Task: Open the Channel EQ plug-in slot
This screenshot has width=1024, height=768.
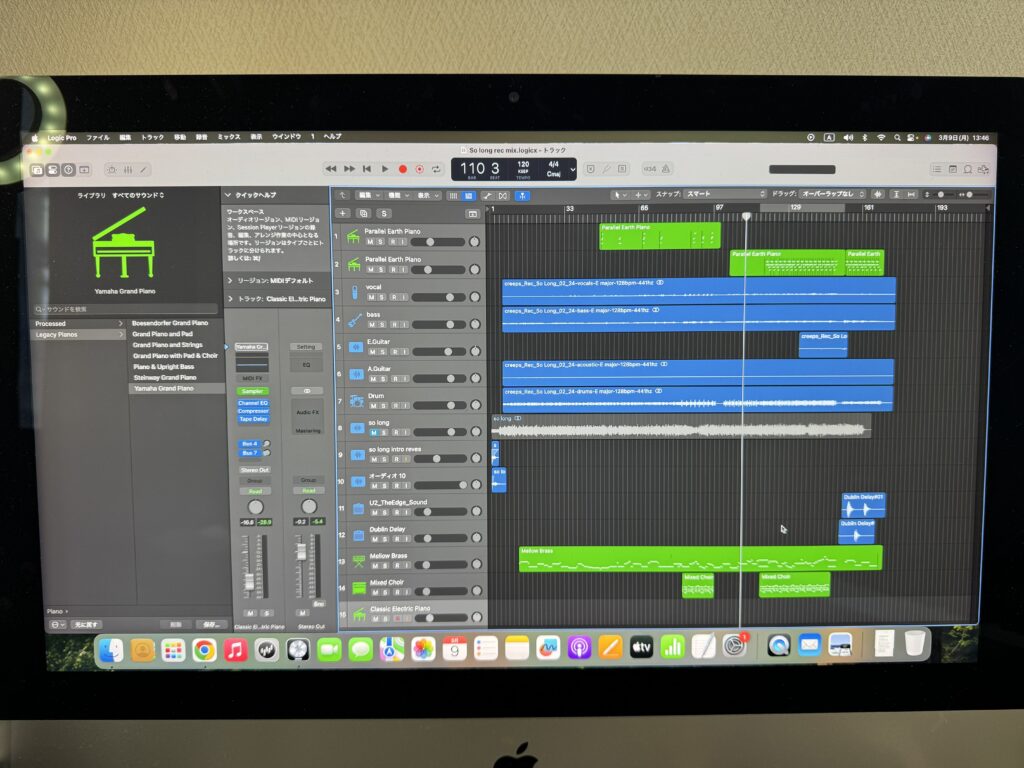Action: tap(253, 404)
